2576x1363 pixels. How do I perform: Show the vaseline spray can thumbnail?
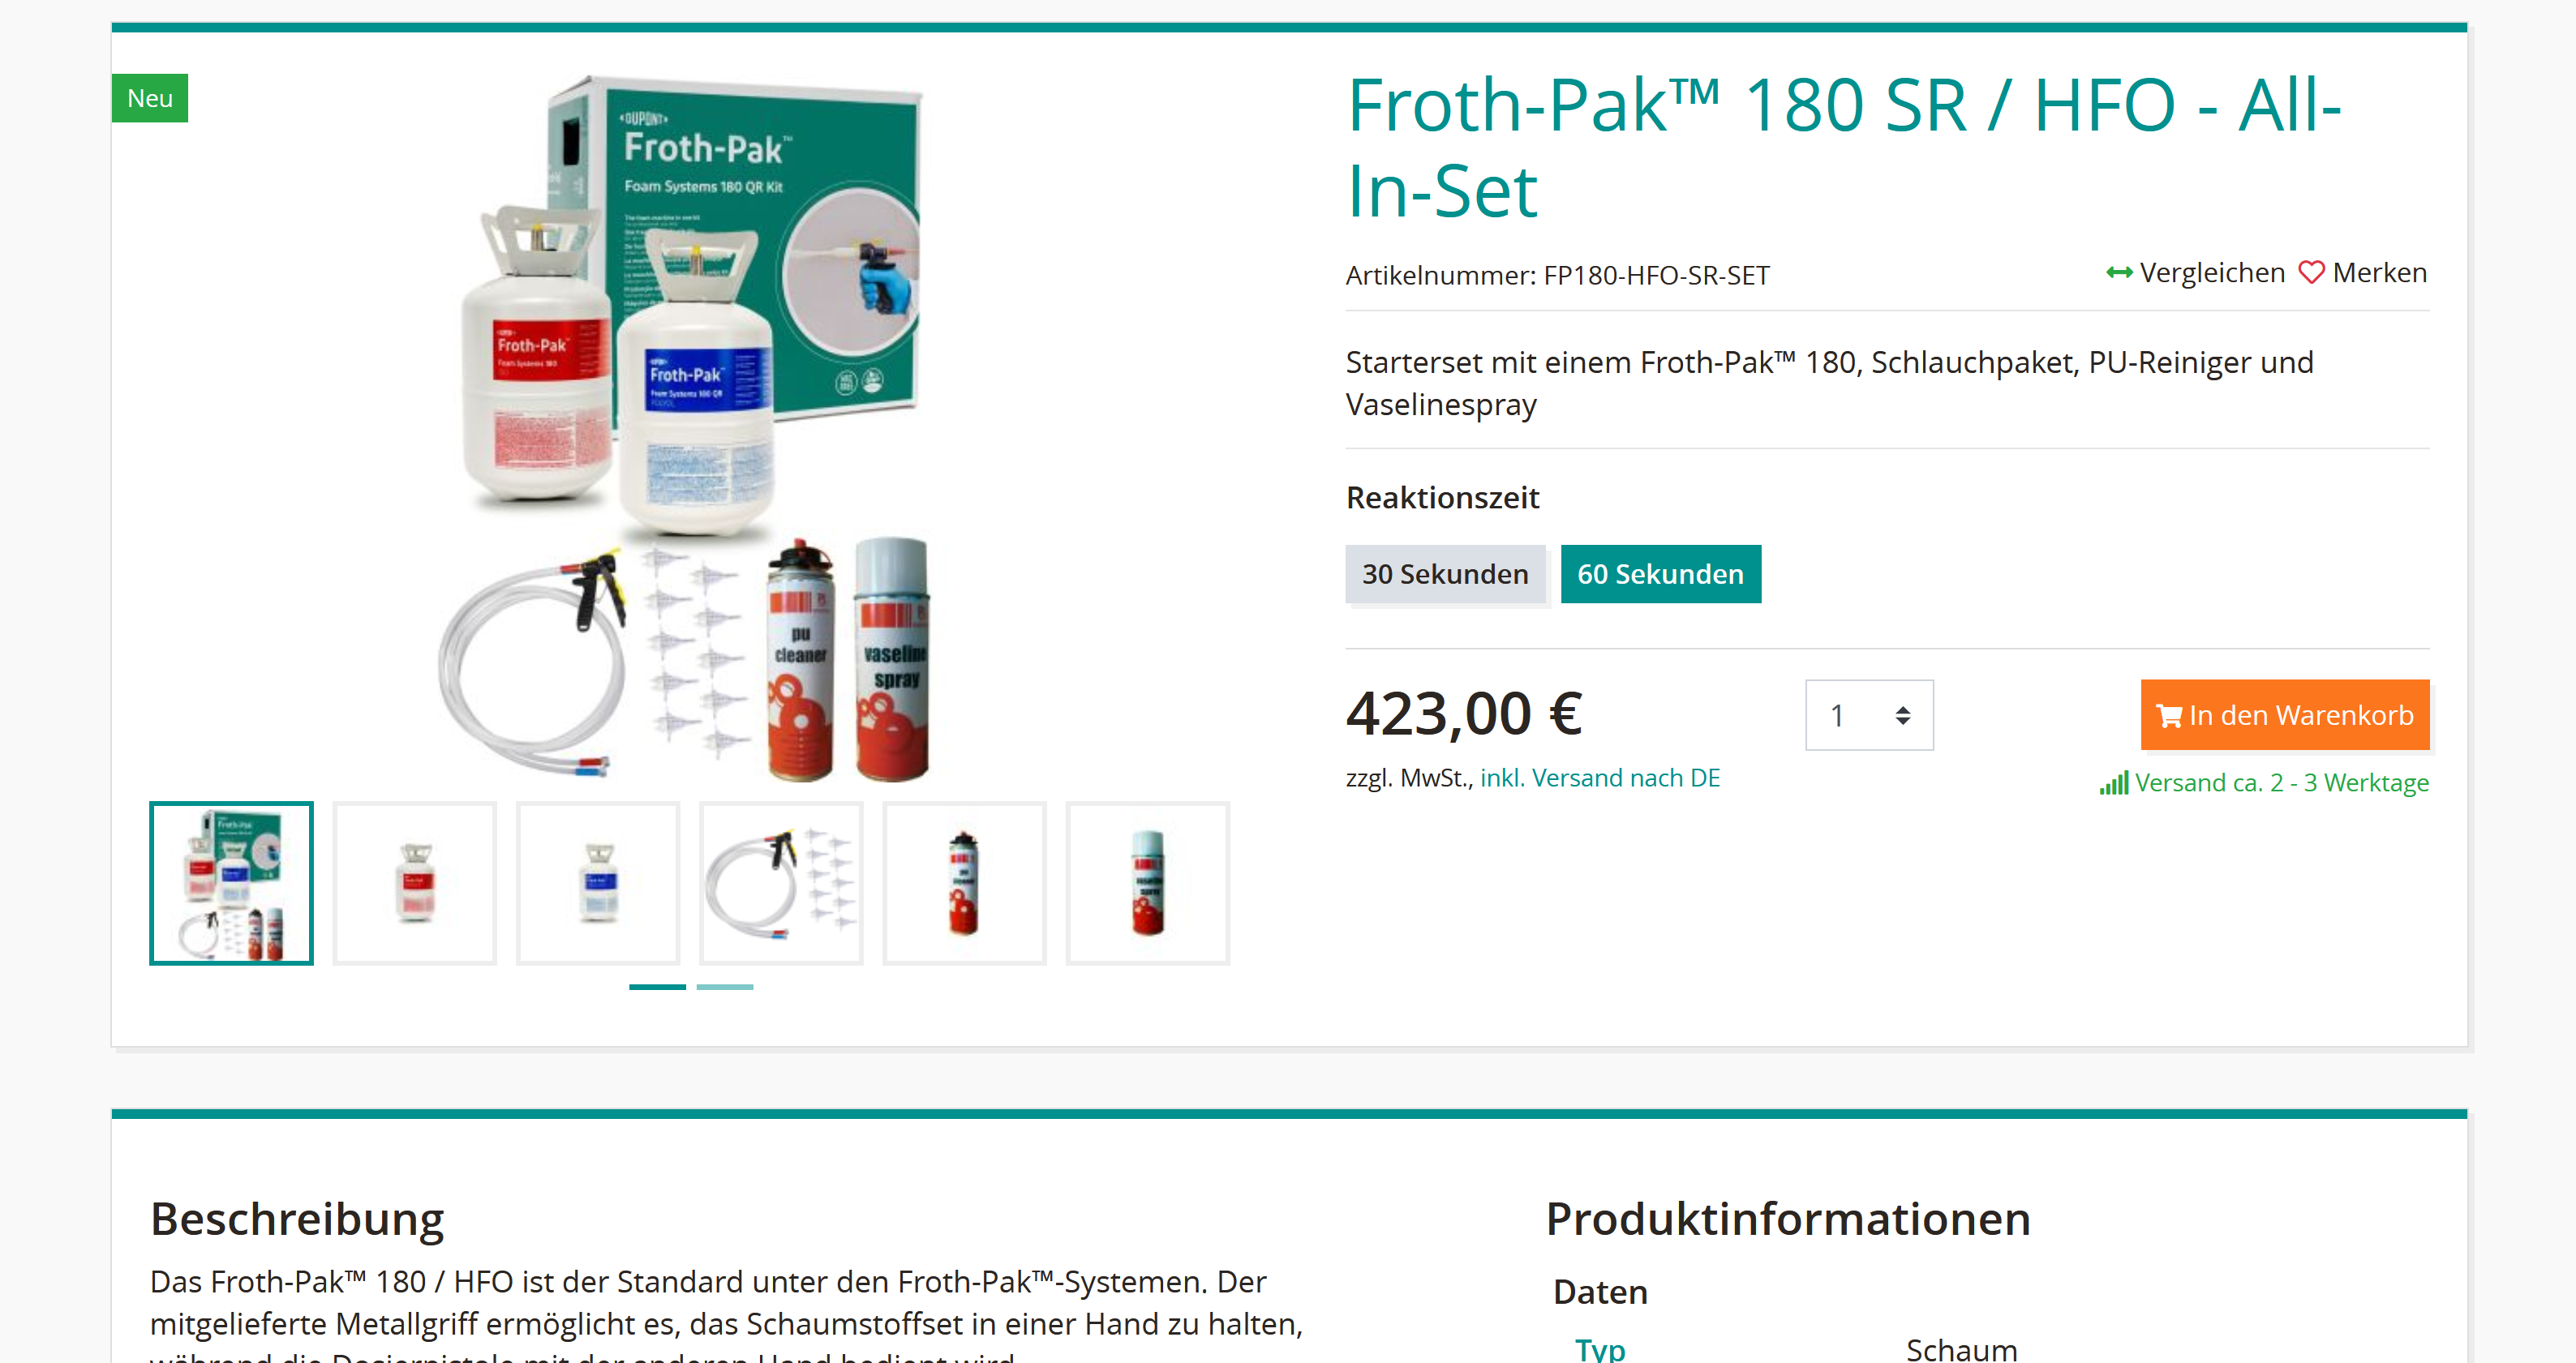pos(1148,883)
